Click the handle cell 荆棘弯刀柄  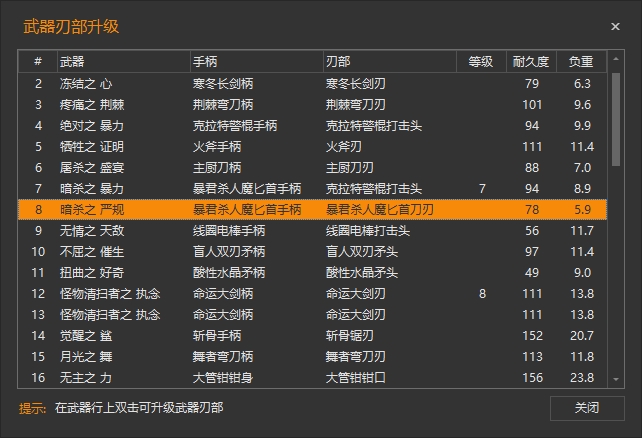(x=223, y=105)
